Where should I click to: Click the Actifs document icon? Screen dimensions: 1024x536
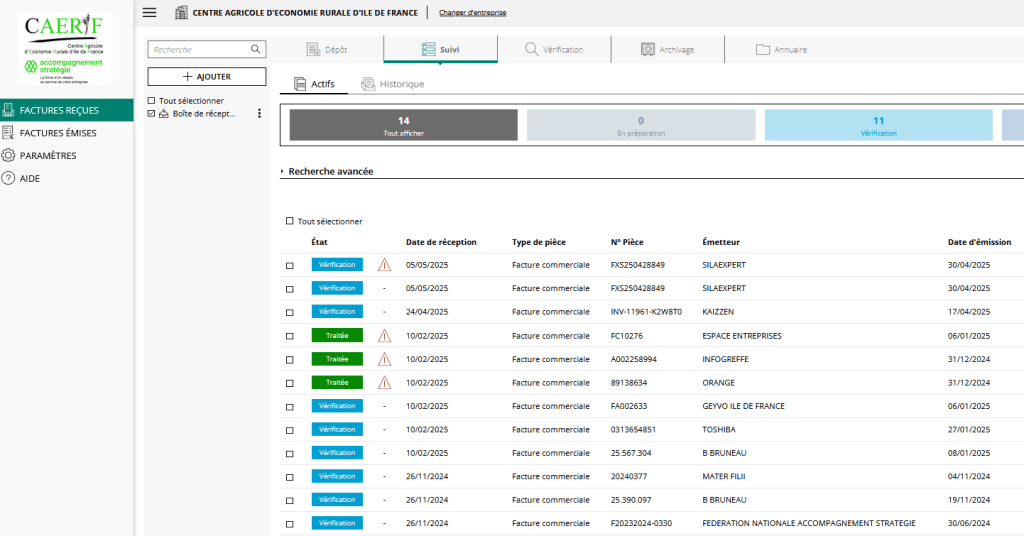[300, 84]
